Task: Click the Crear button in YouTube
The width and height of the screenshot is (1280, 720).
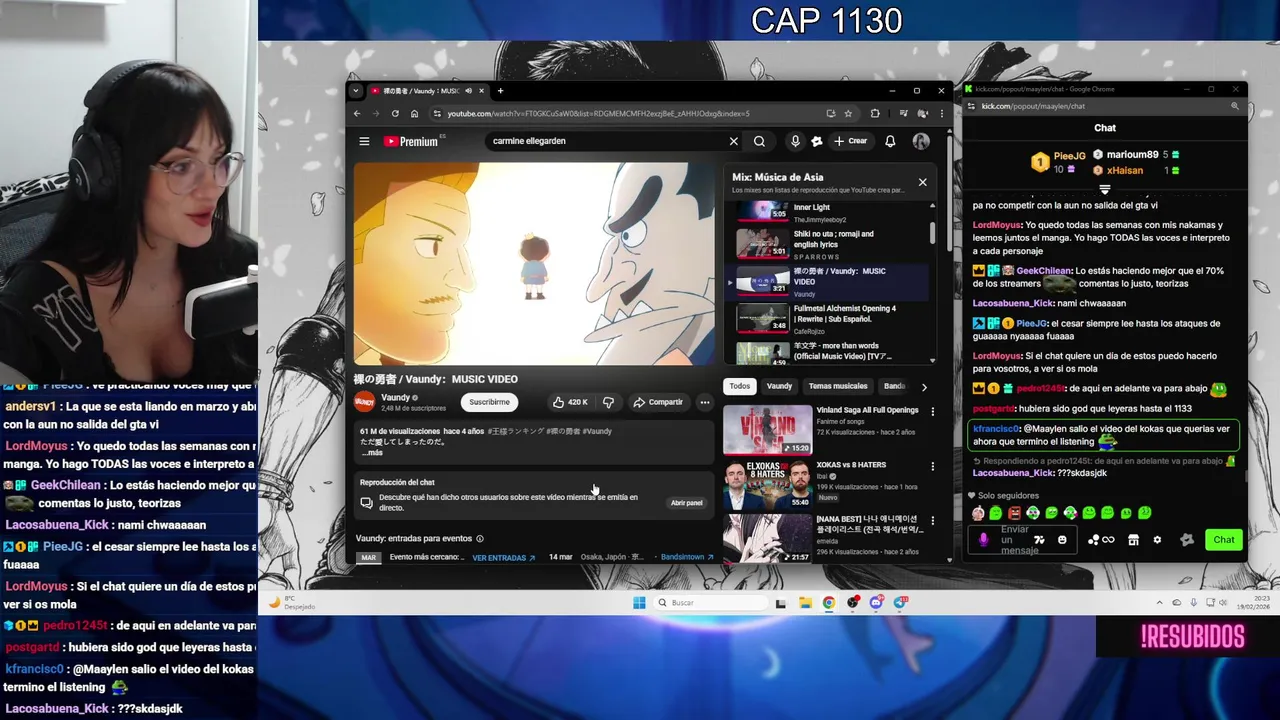Action: (851, 141)
